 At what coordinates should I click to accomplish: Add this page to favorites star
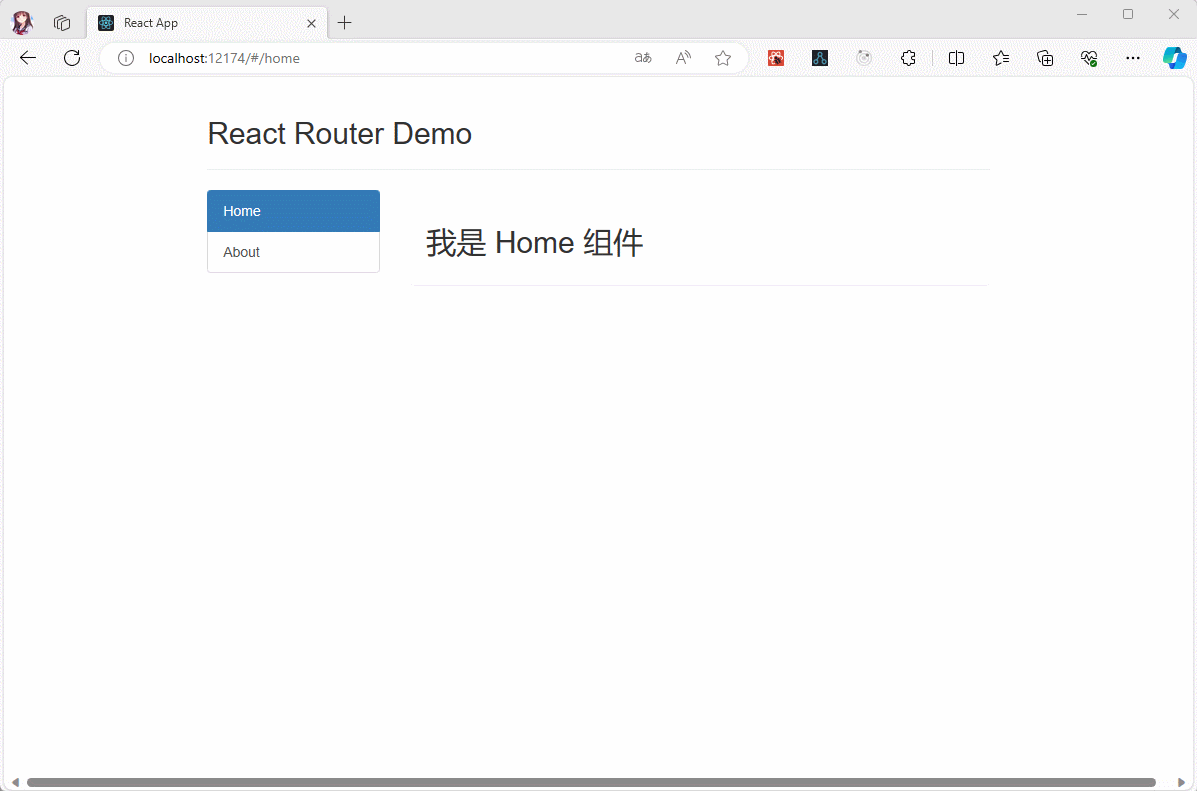click(723, 58)
